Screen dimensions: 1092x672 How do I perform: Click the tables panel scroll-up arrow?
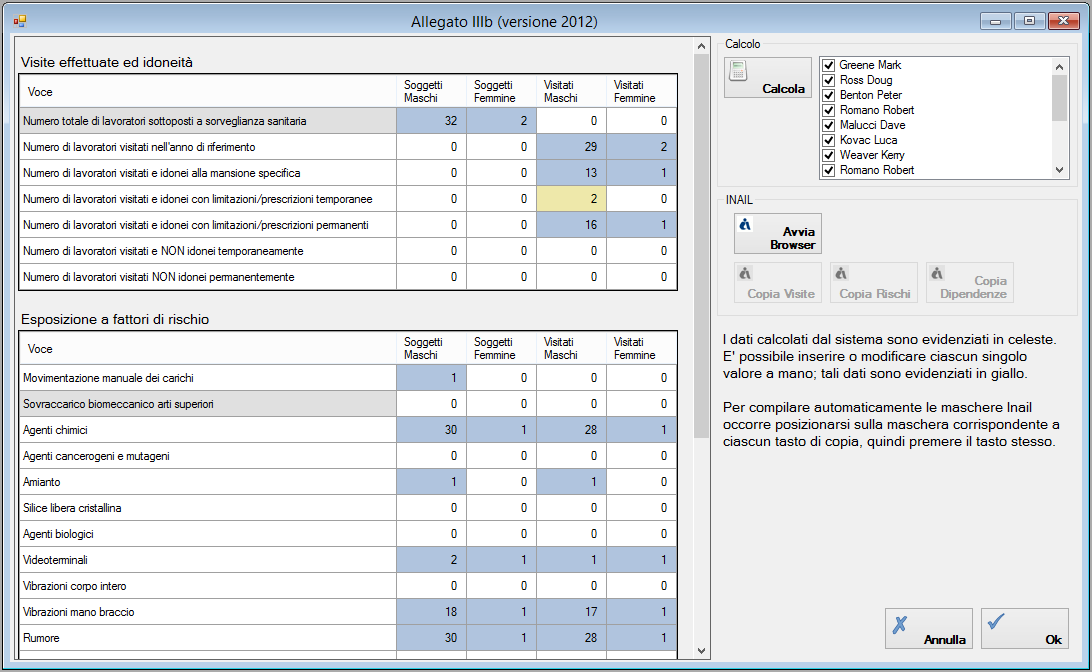(701, 46)
